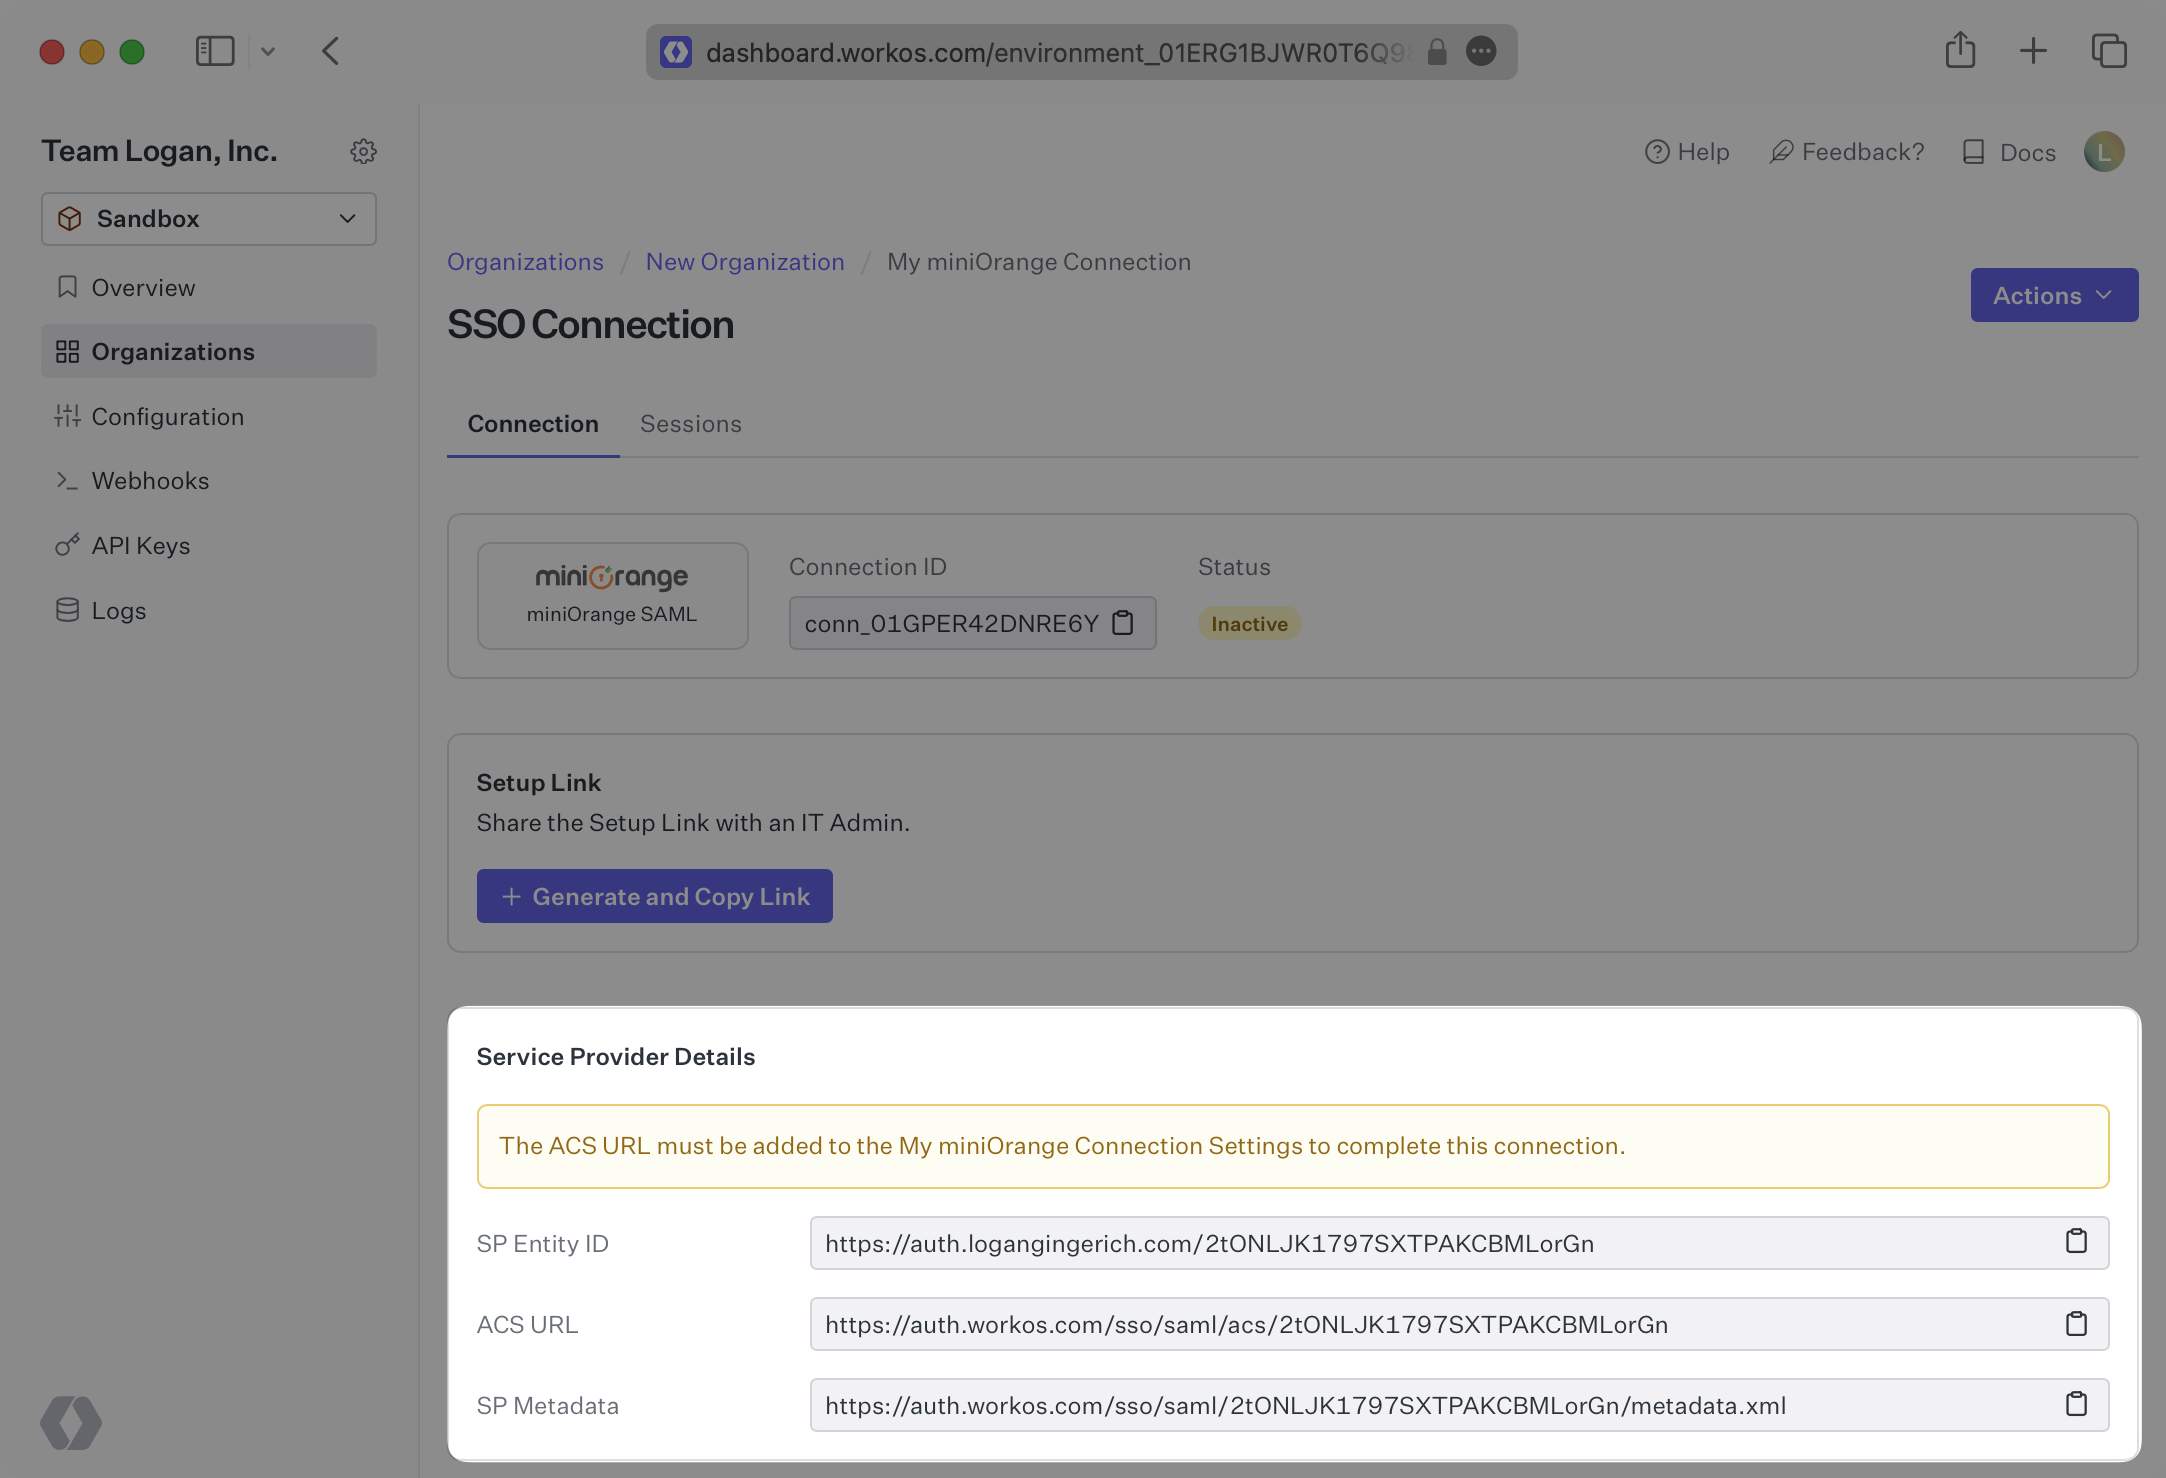
Task: Open API Keys in sidebar
Action: coord(141,546)
